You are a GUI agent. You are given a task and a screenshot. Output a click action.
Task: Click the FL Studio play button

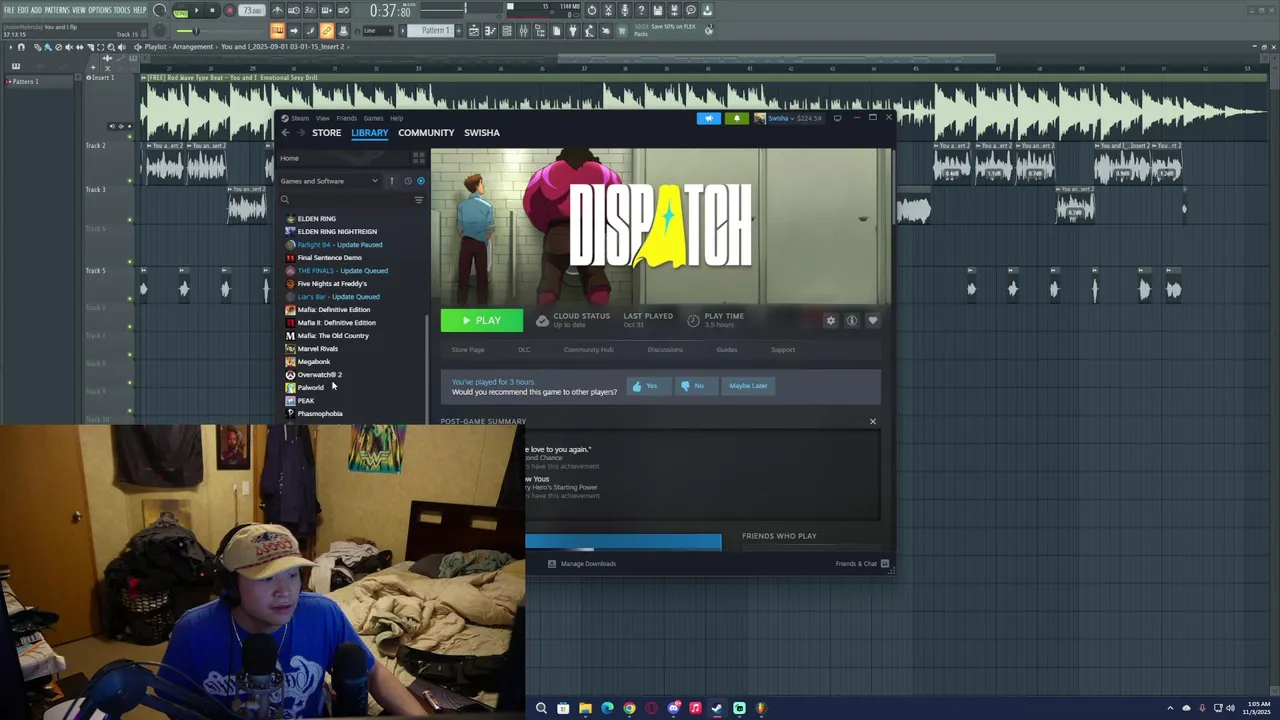(196, 11)
